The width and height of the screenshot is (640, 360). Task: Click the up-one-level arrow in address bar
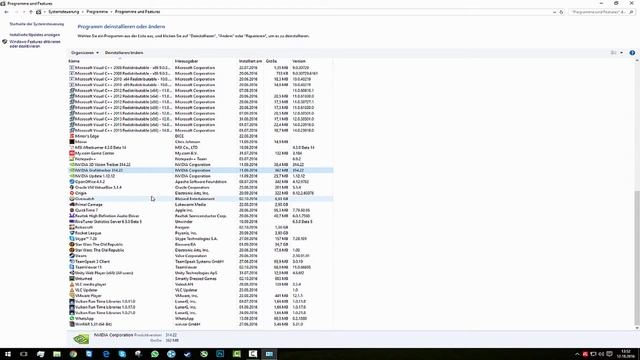point(31,12)
